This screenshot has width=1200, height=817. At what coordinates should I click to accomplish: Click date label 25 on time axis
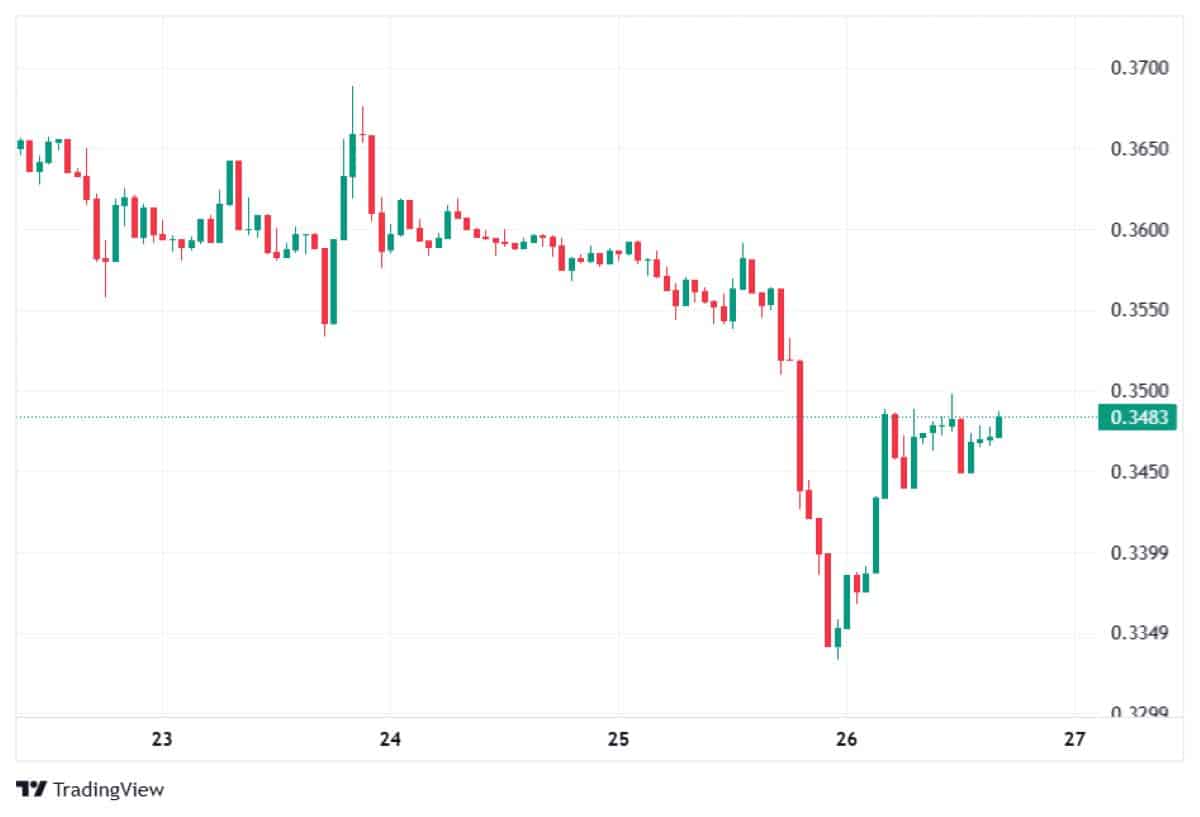coord(618,740)
